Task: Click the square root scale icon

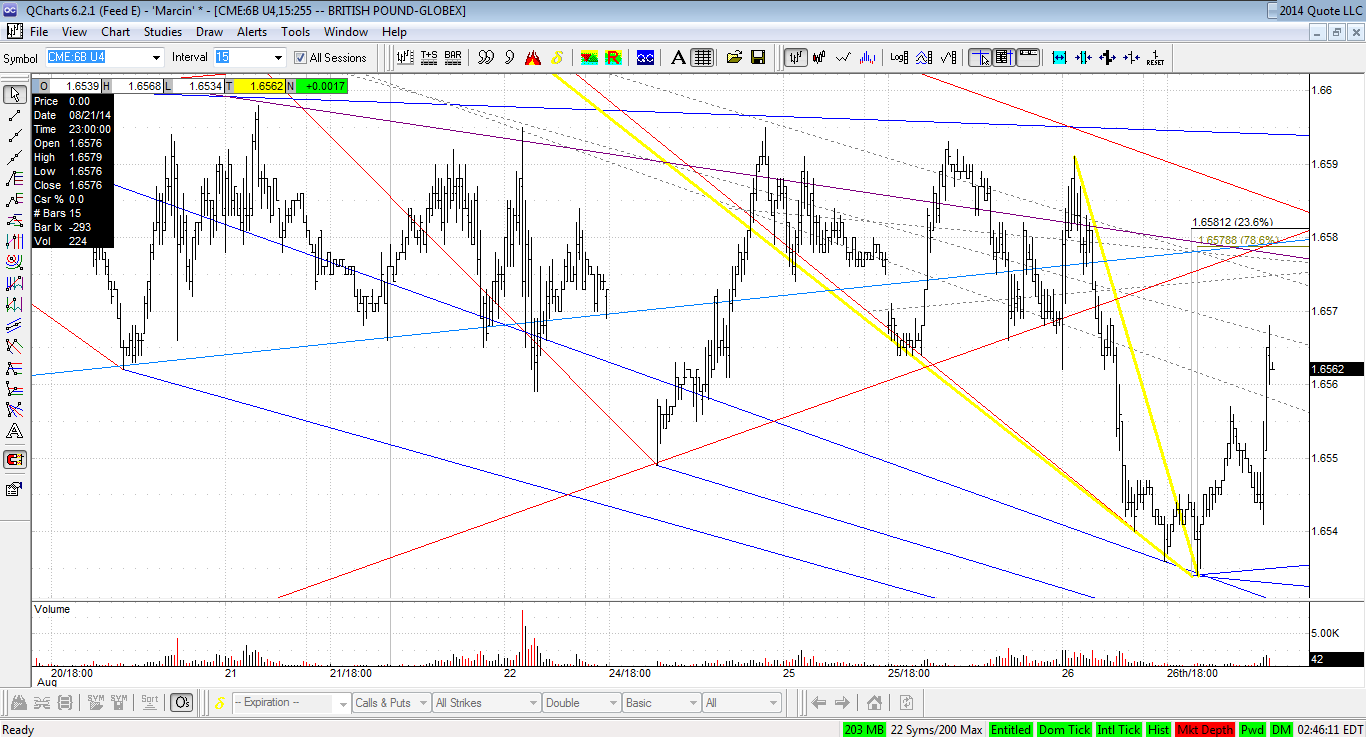Action: coord(948,57)
